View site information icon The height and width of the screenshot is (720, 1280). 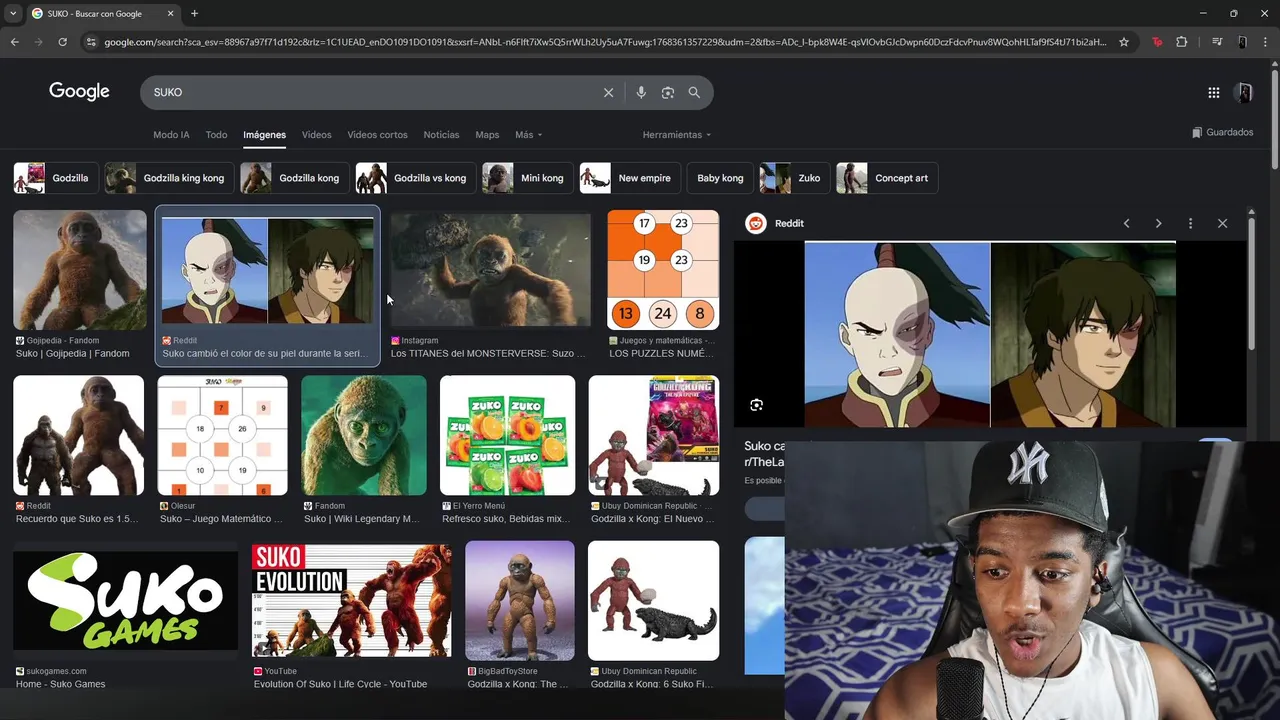pyautogui.click(x=91, y=42)
